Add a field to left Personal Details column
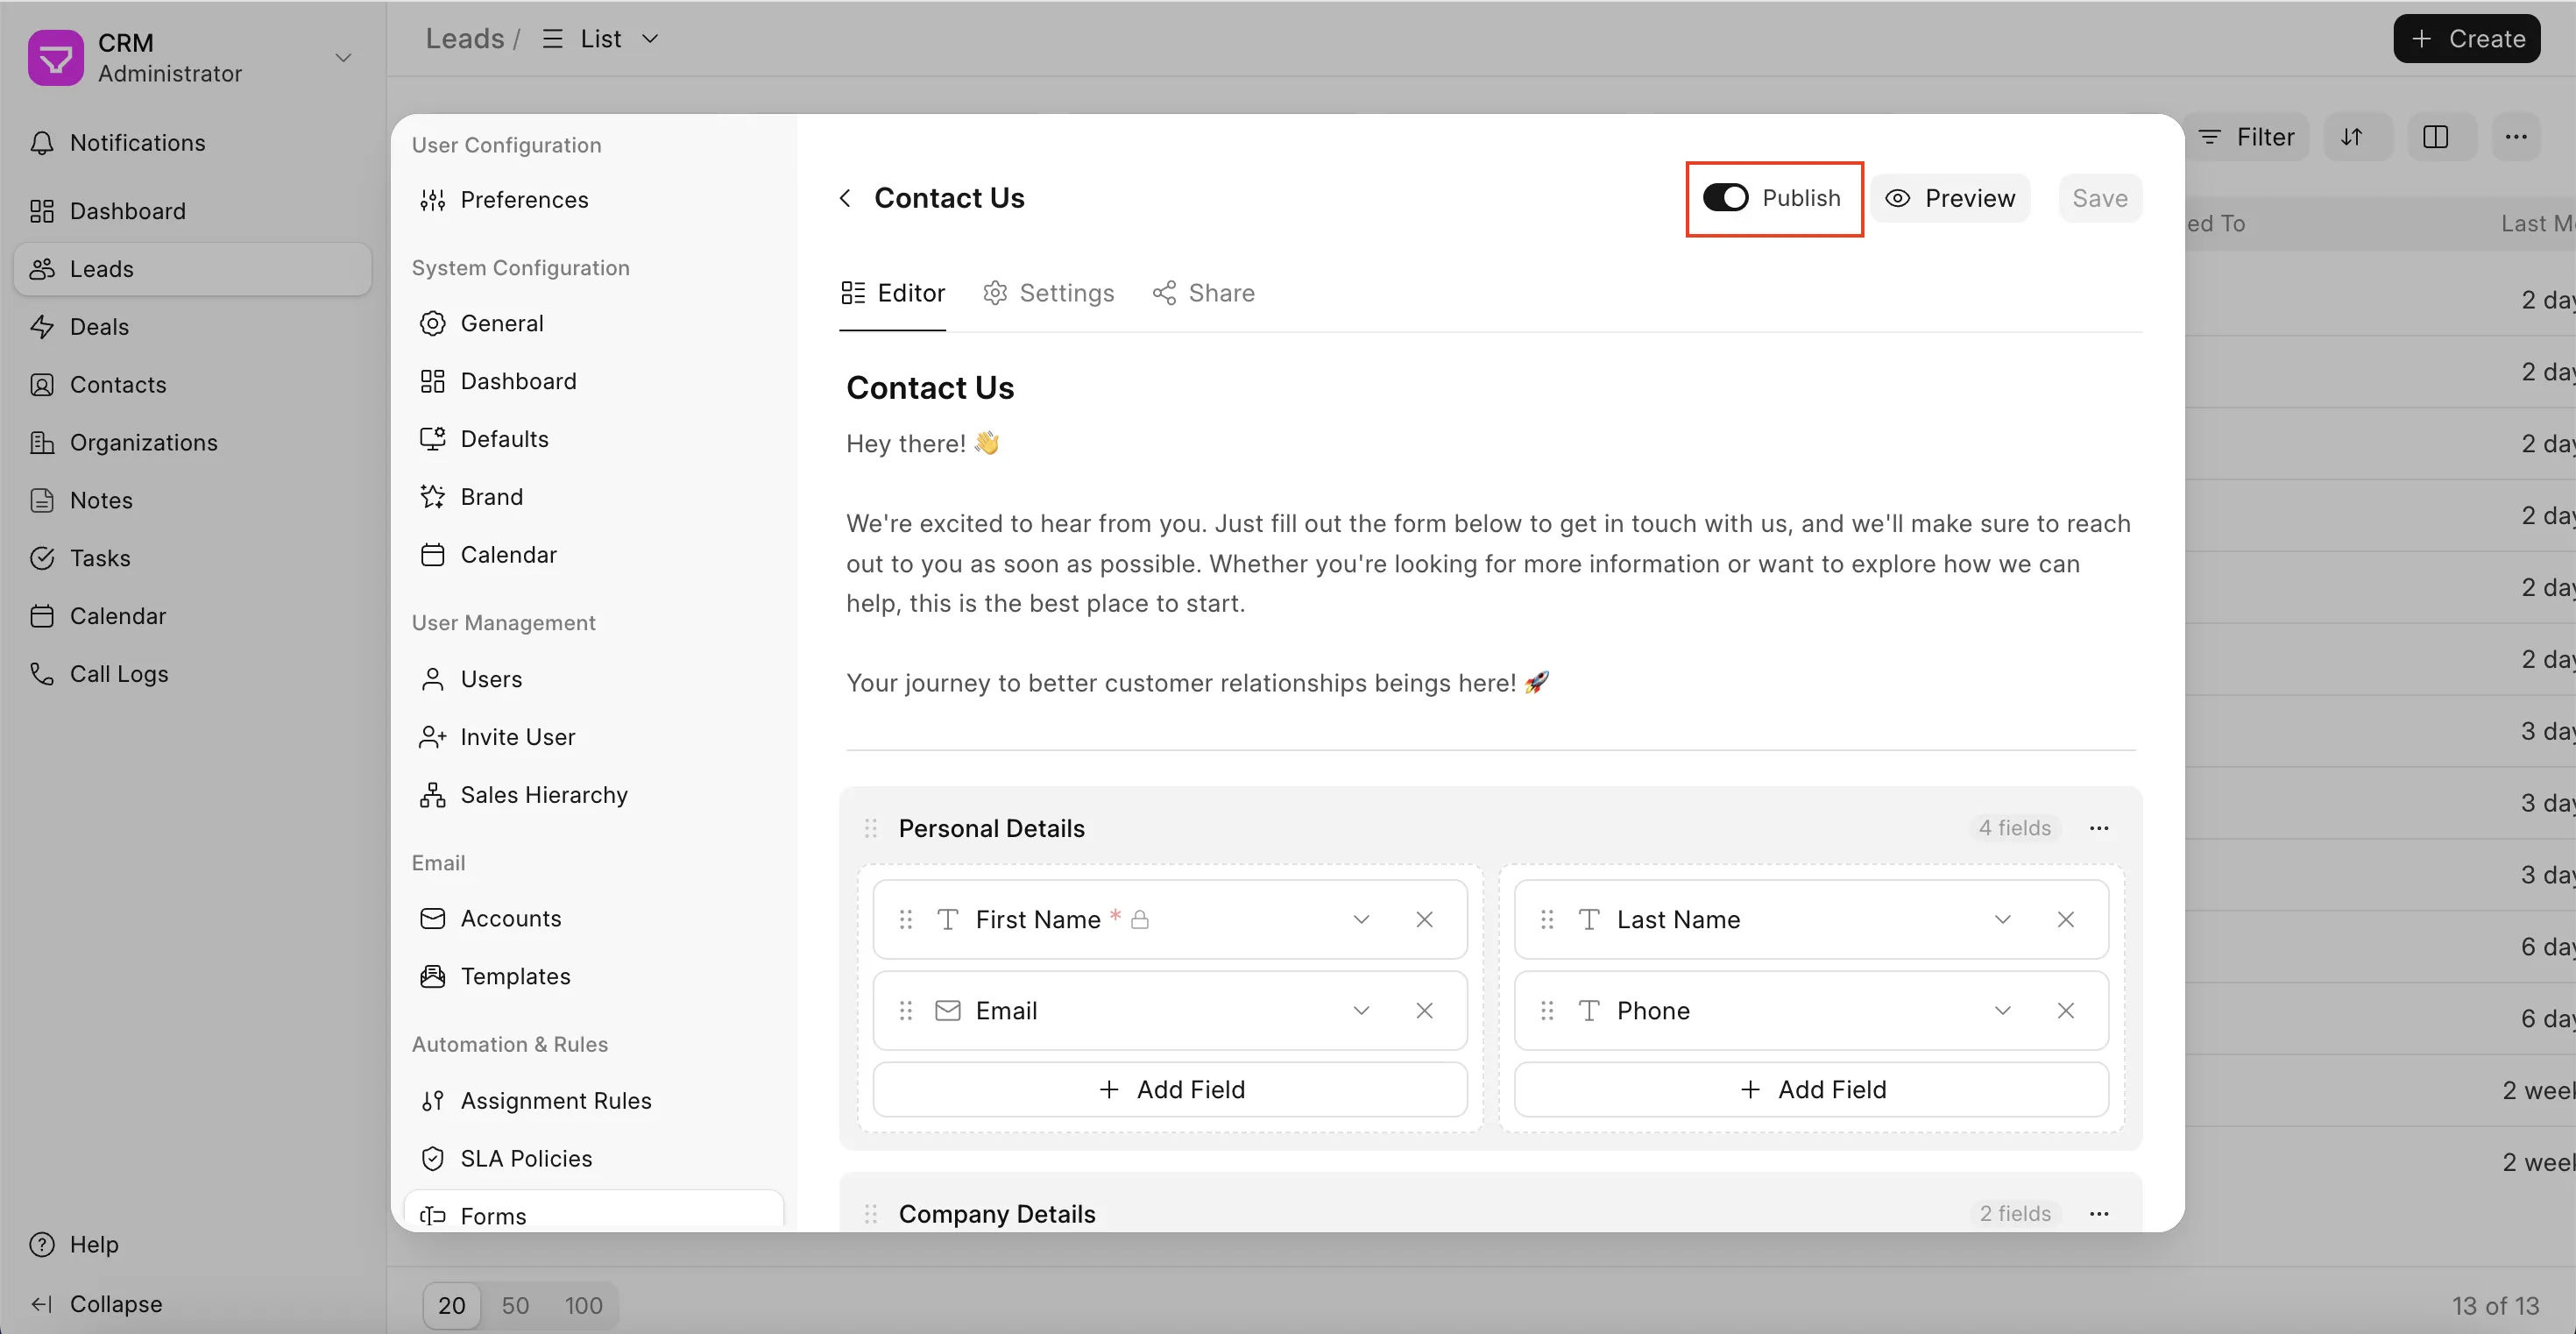The height and width of the screenshot is (1334, 2576). pos(1170,1089)
